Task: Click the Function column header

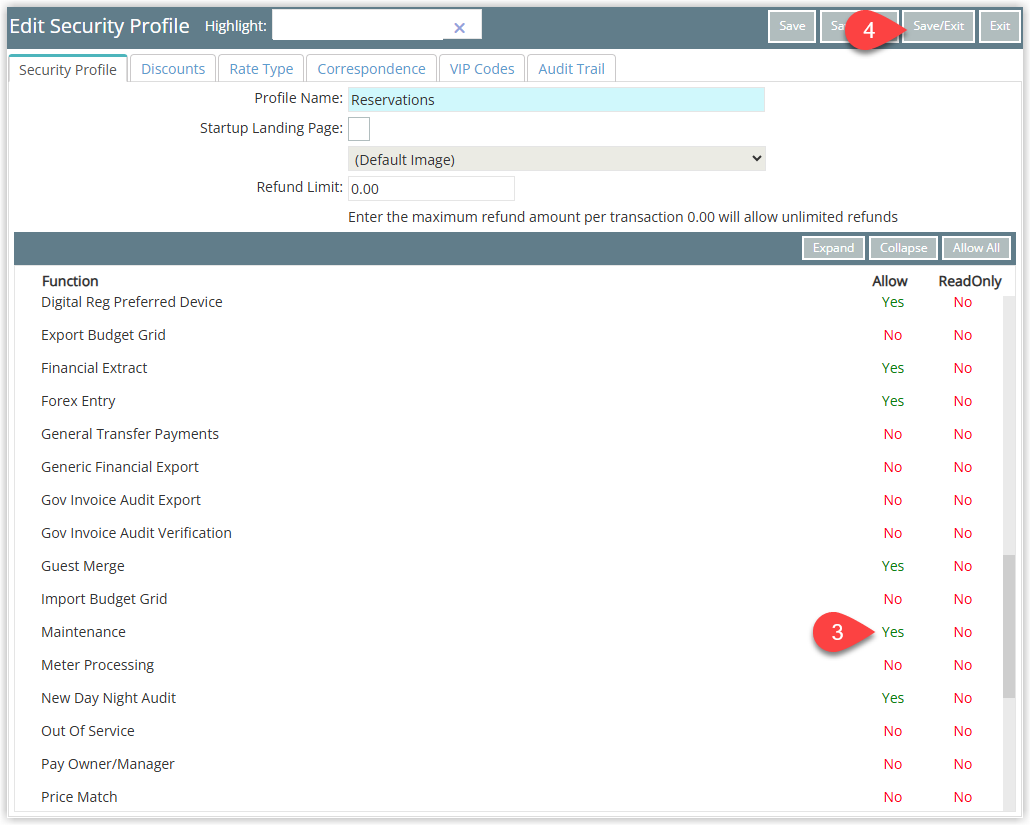Action: tap(70, 281)
